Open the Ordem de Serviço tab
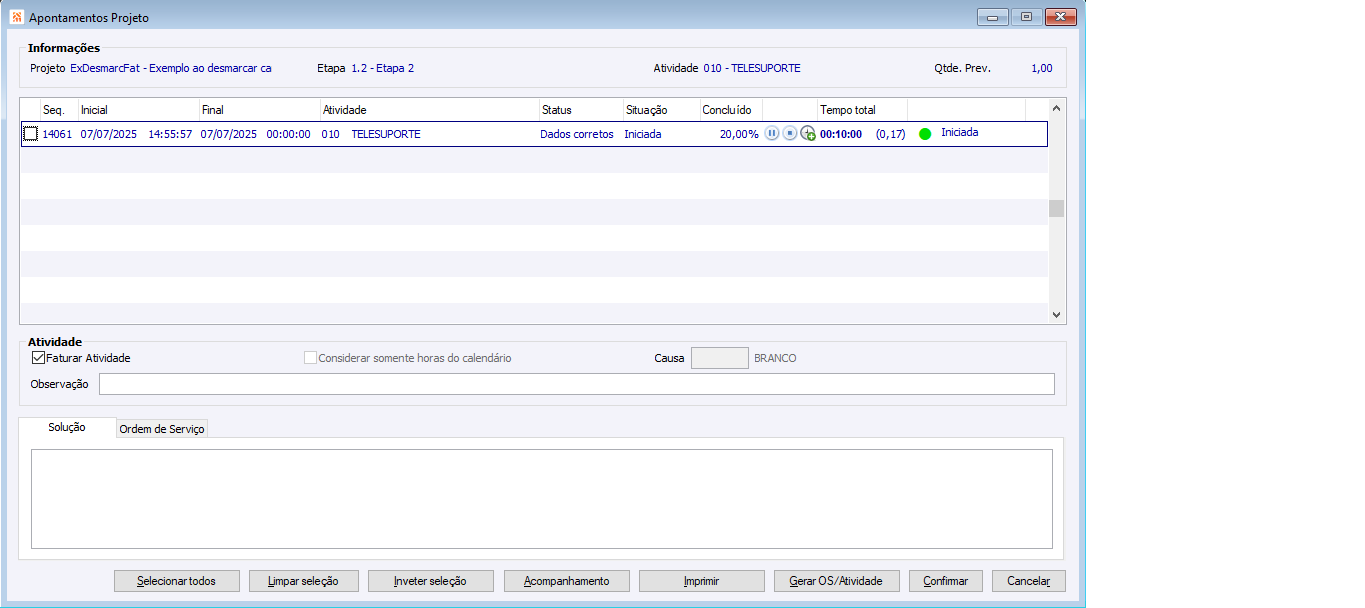 [162, 429]
